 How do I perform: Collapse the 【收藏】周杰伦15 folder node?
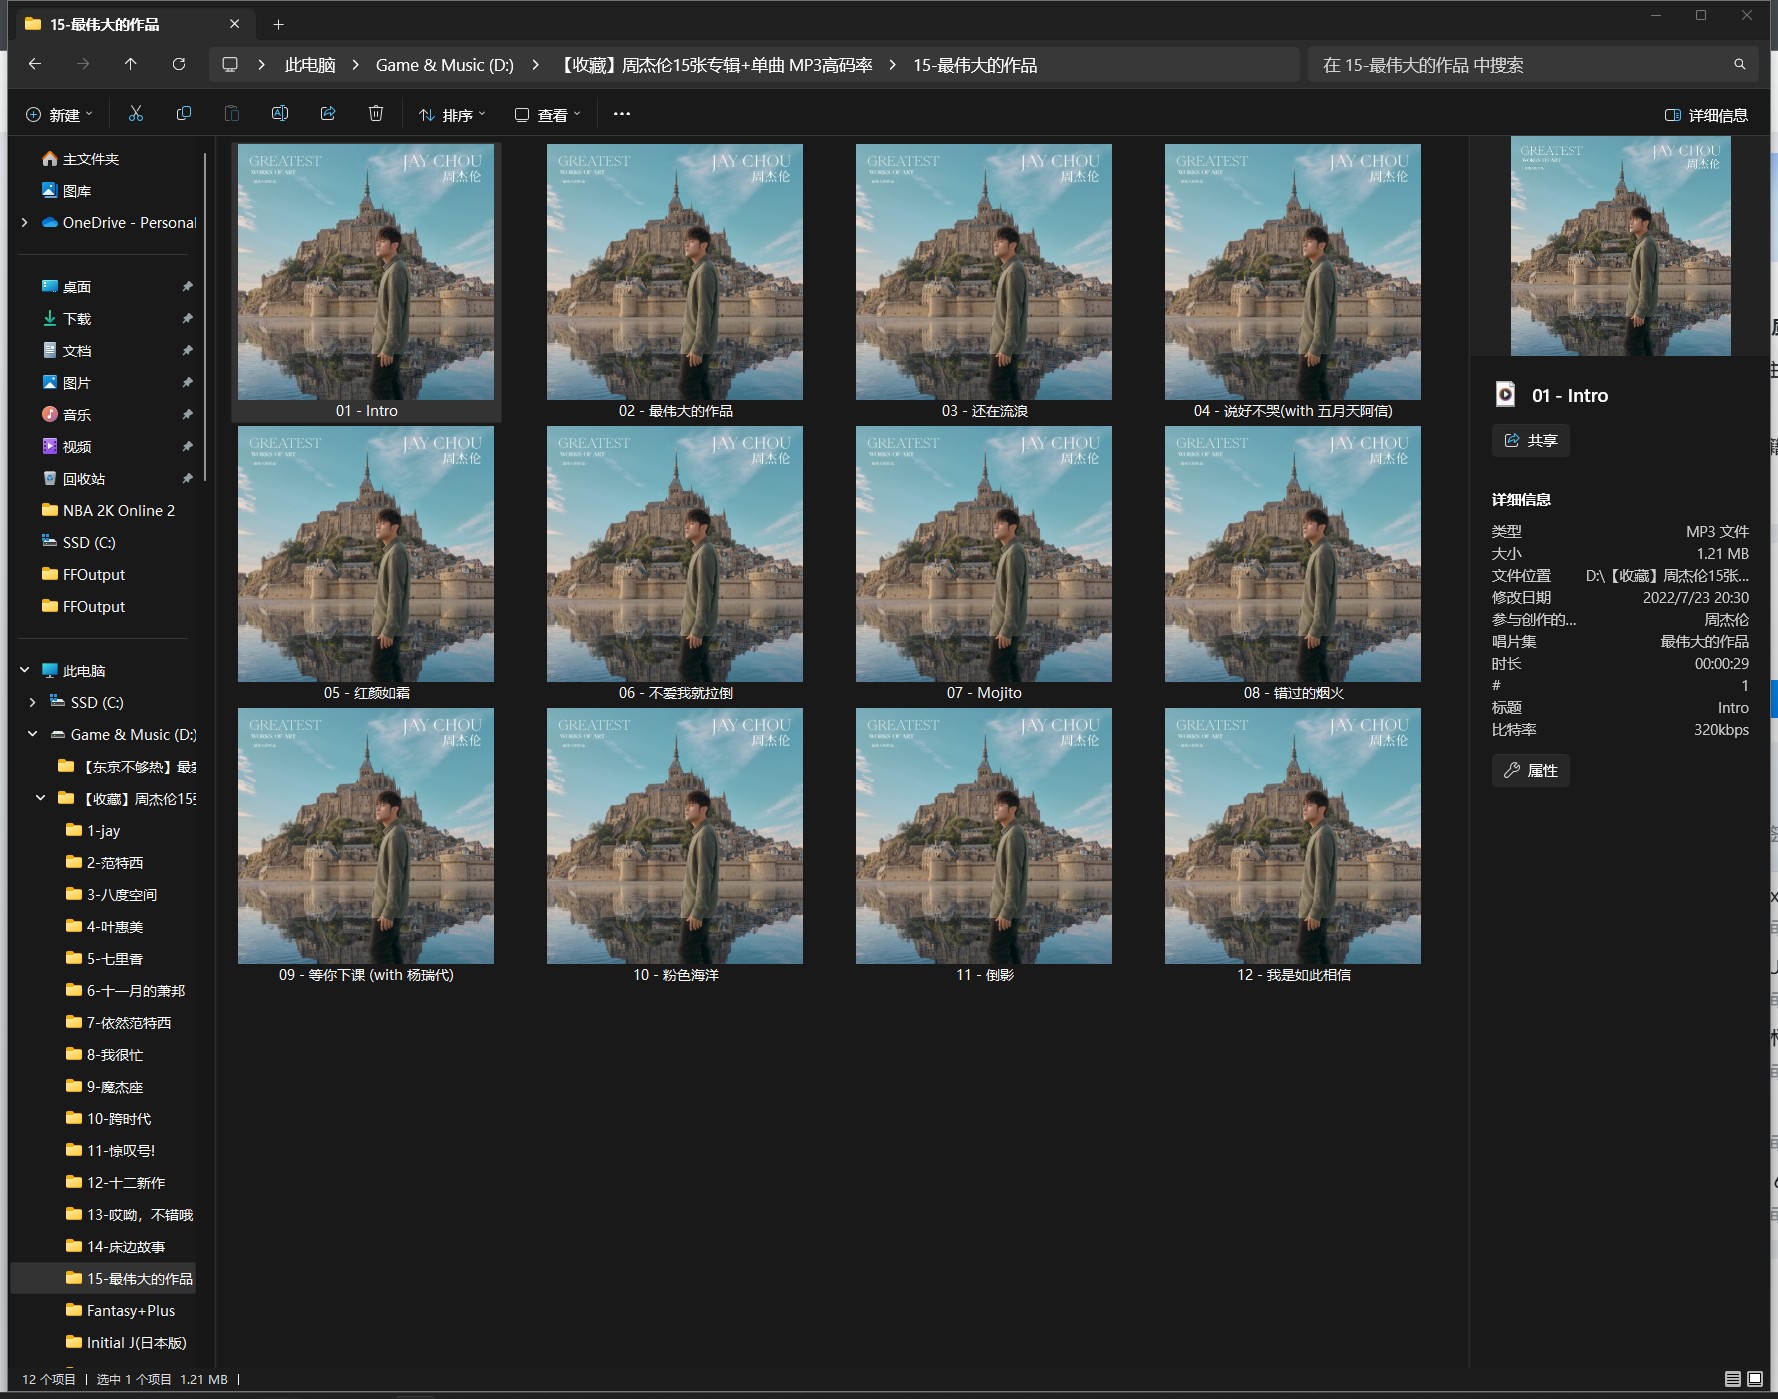click(40, 799)
